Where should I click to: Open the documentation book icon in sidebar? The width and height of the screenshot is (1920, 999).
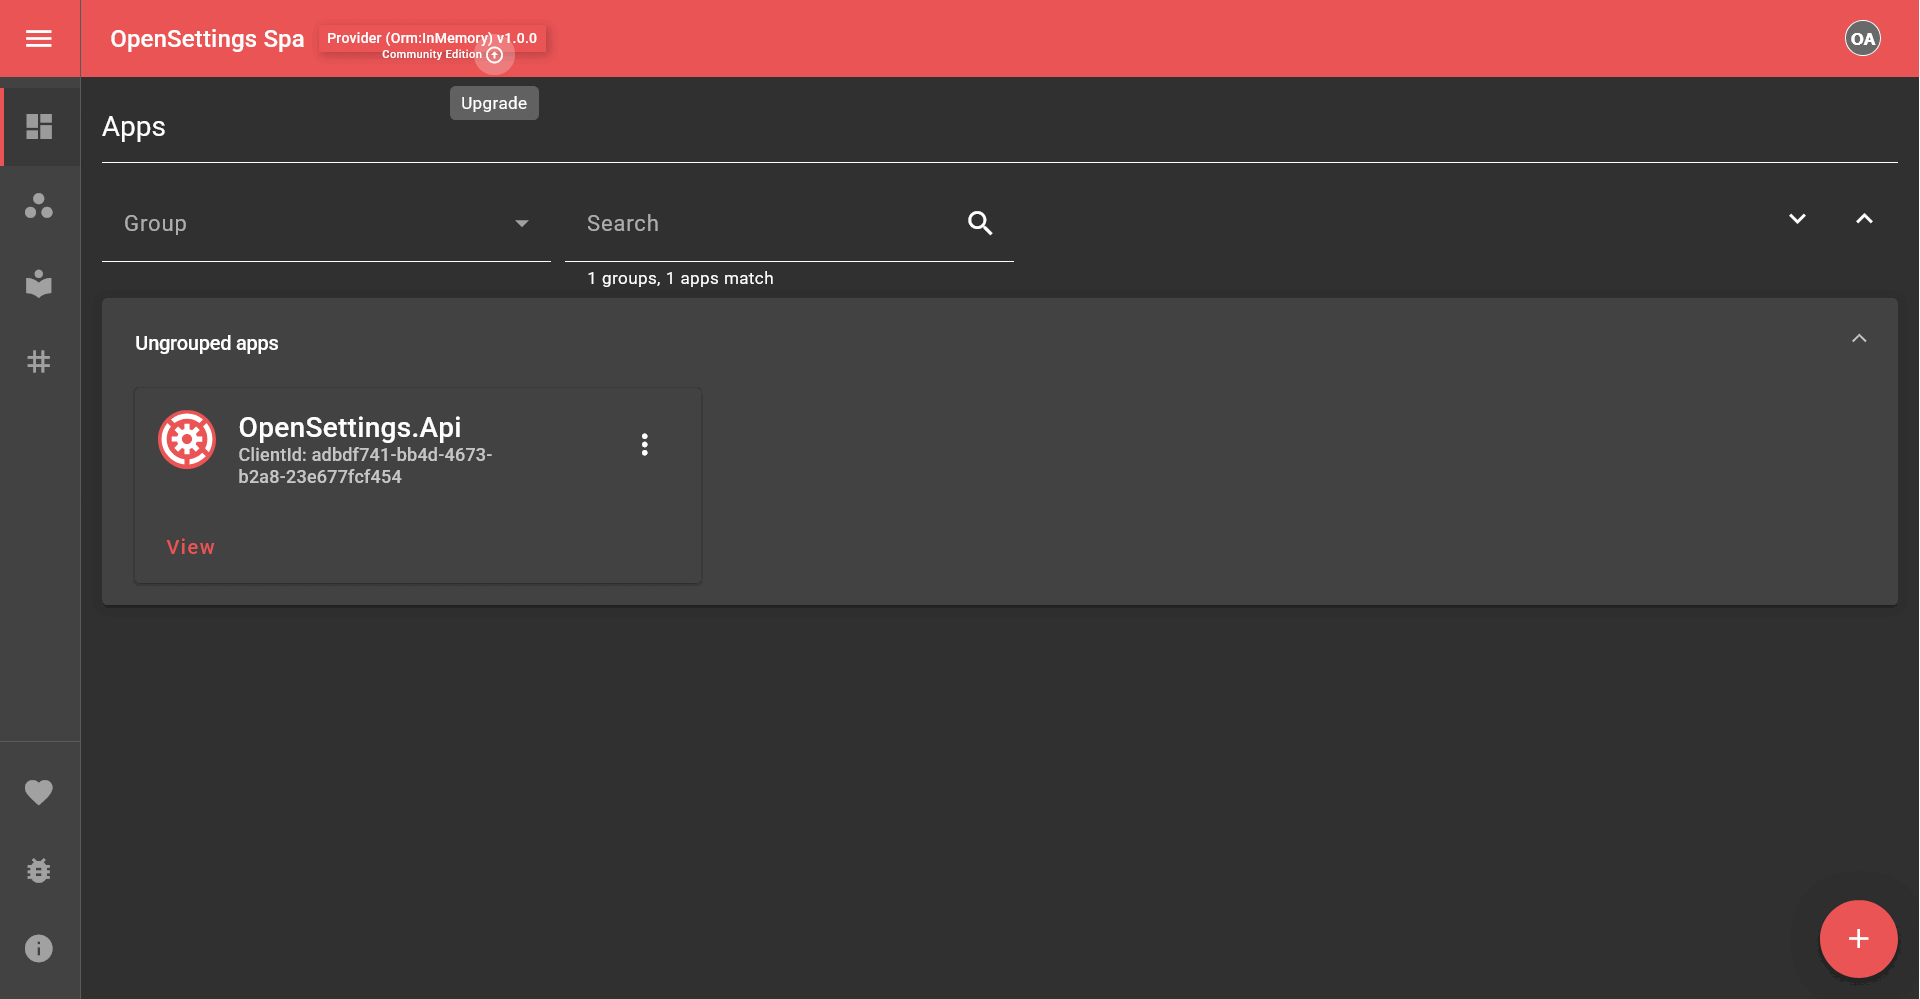pyautogui.click(x=39, y=284)
